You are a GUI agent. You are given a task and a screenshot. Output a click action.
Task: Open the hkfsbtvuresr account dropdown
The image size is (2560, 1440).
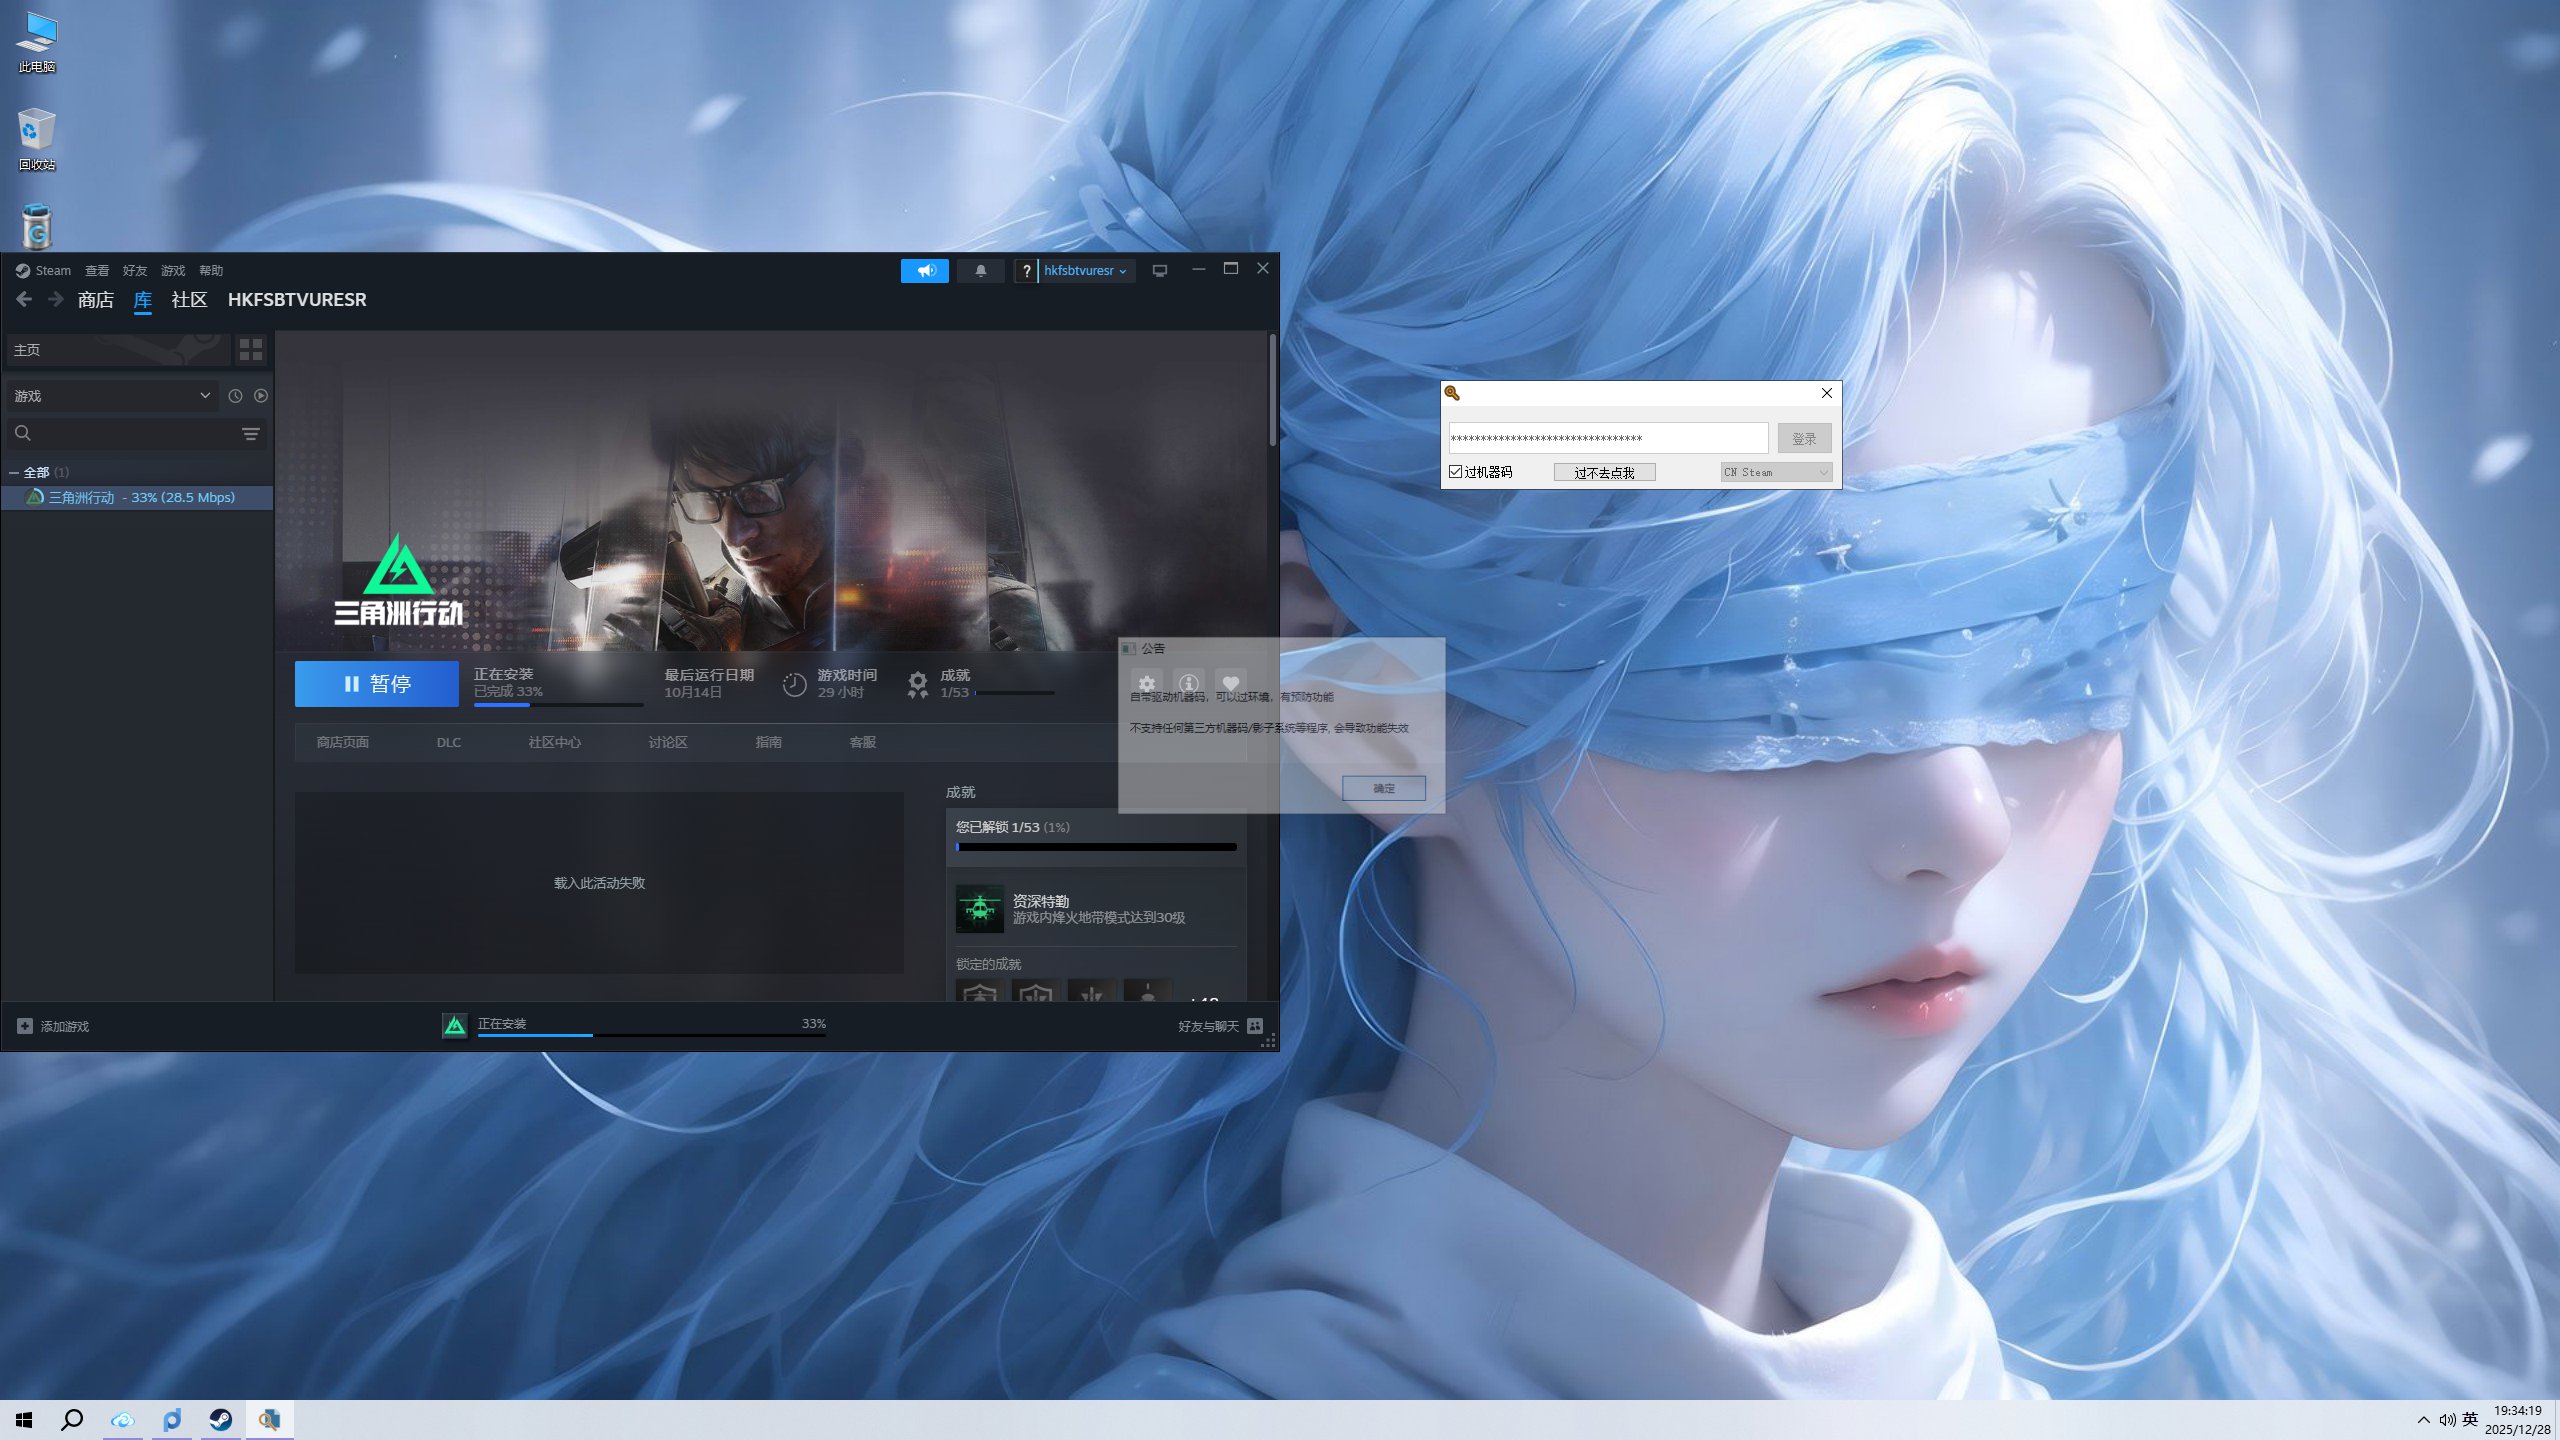(x=1085, y=271)
